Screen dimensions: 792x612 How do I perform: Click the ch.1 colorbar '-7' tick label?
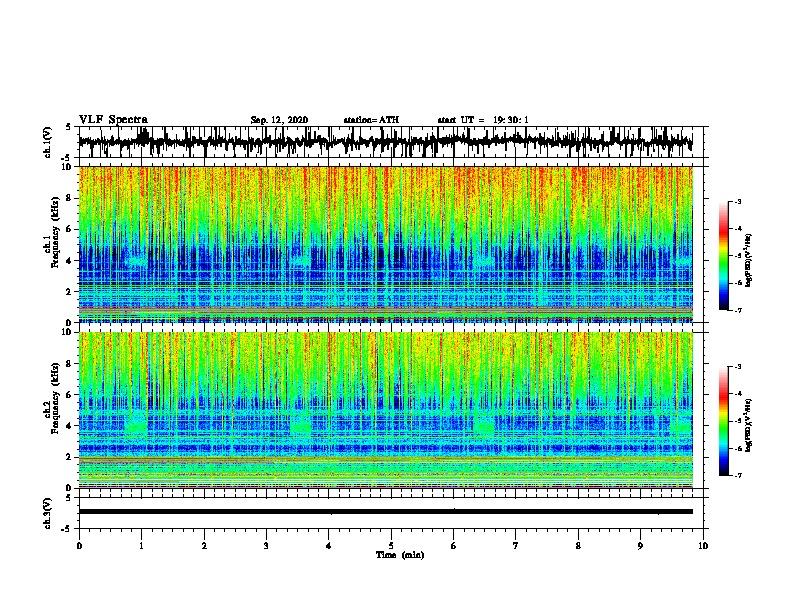coord(738,310)
